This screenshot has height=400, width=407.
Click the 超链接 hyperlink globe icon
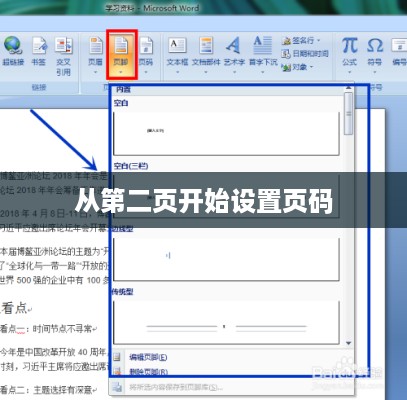tap(13, 46)
